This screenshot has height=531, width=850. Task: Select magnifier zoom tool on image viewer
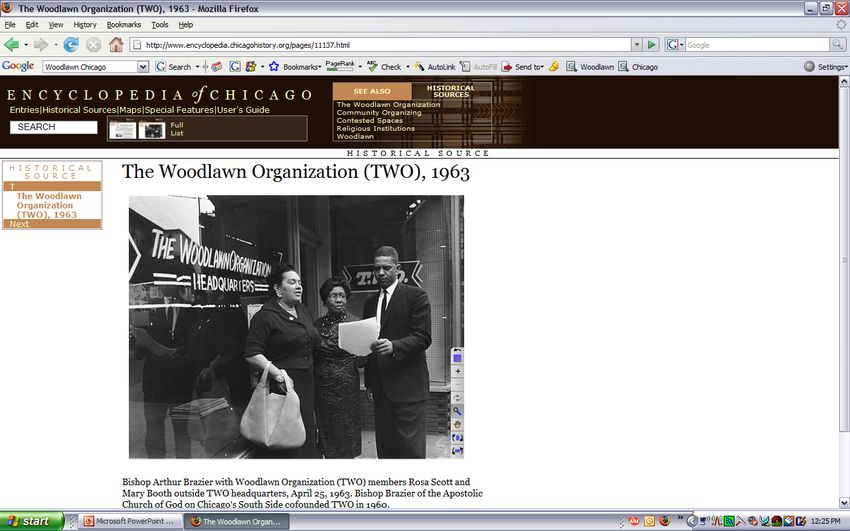click(x=458, y=411)
